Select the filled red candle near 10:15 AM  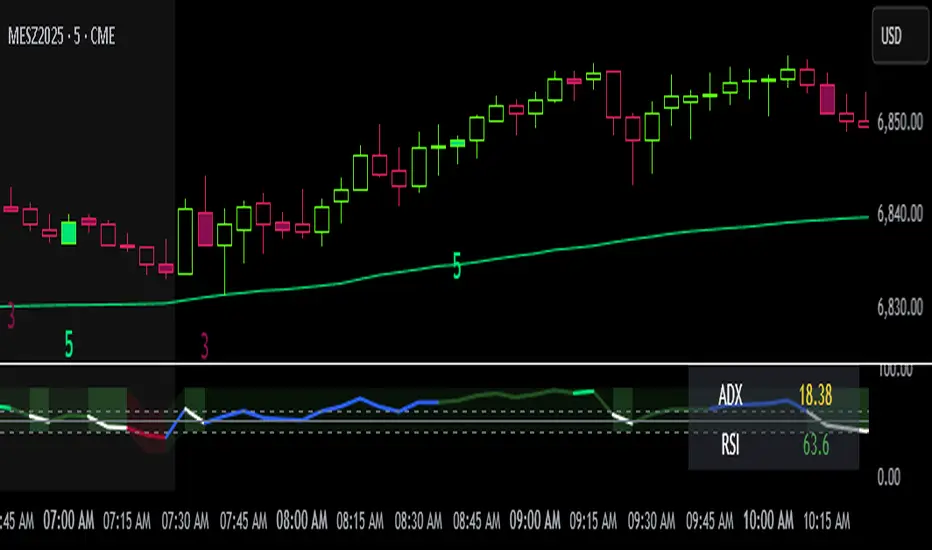pyautogui.click(x=827, y=99)
